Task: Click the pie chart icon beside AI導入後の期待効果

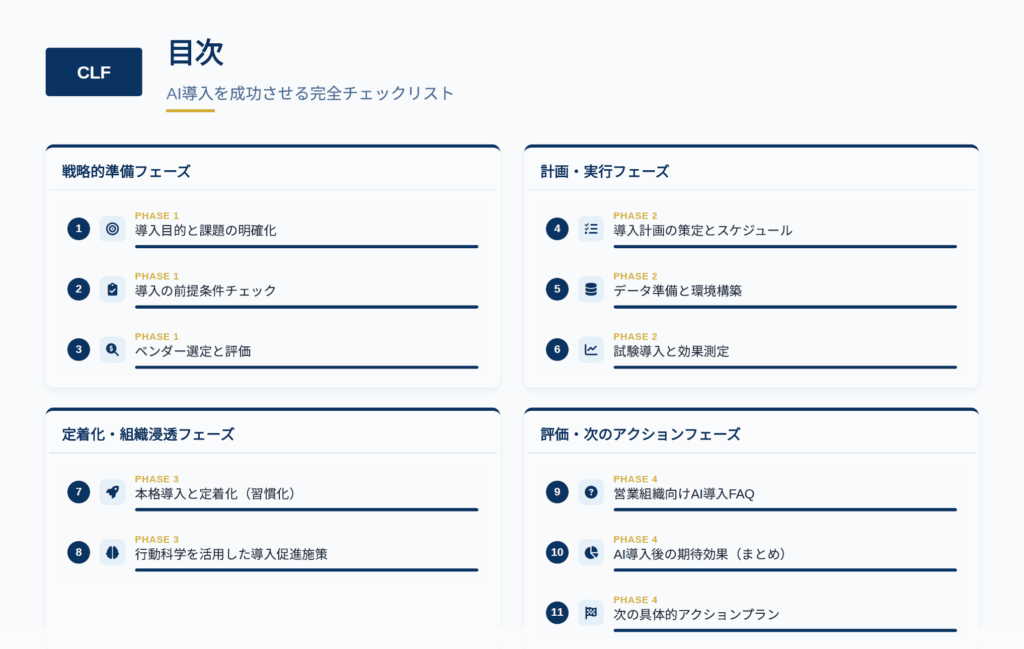Action: [x=591, y=552]
